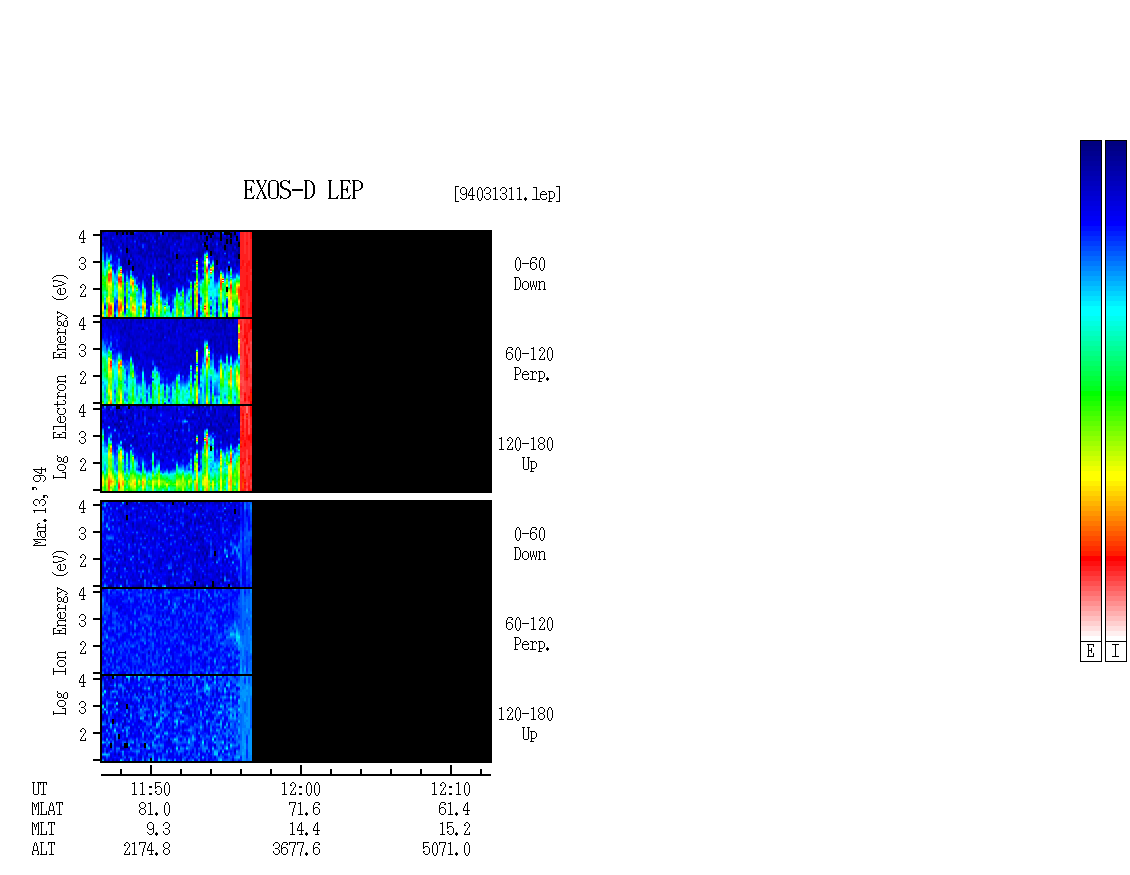
Task: Click the EXOS-D LEP plot title
Action: (x=303, y=190)
